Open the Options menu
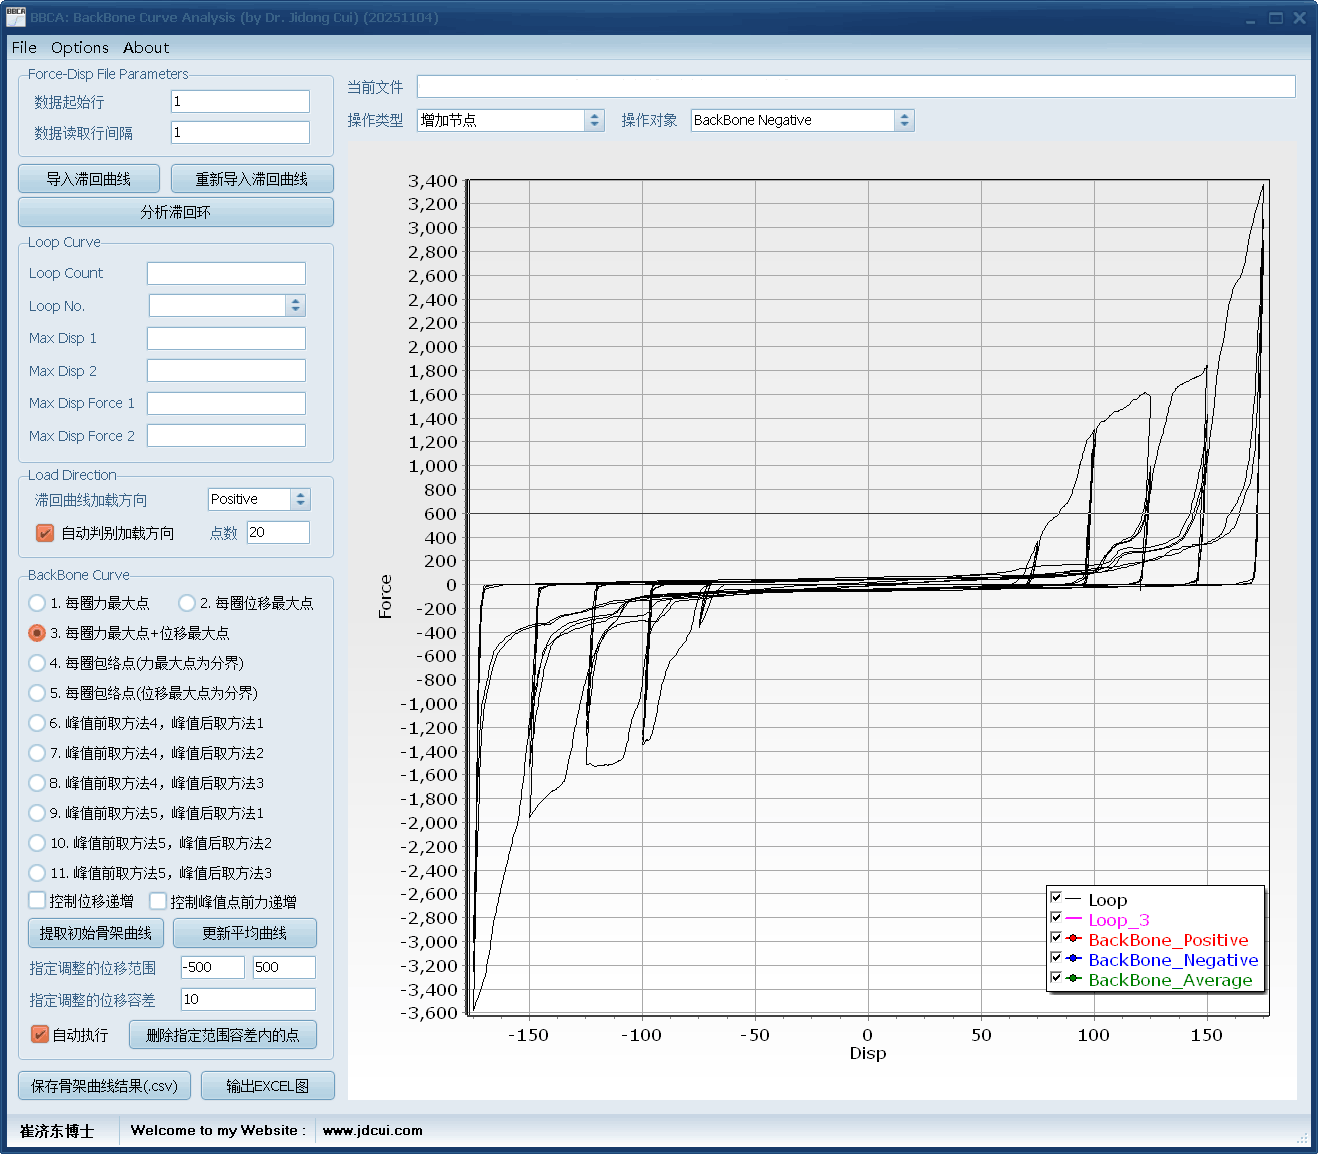The width and height of the screenshot is (1318, 1154). point(80,48)
